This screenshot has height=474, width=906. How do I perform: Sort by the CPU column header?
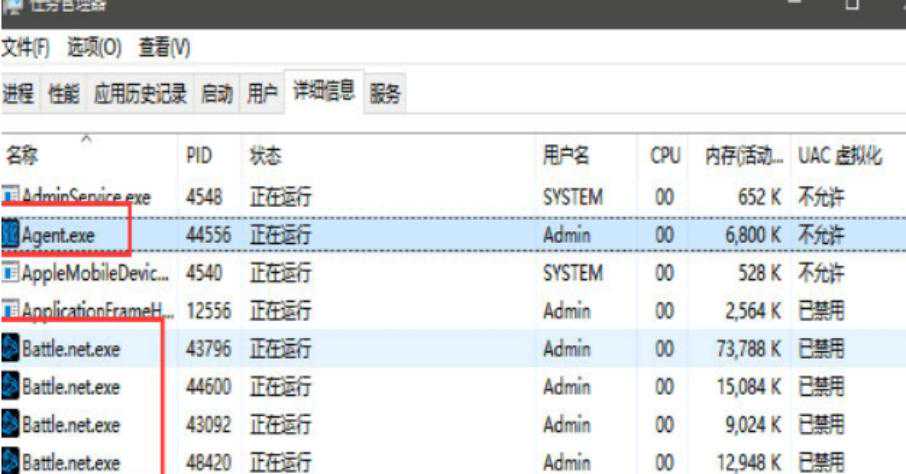point(665,156)
